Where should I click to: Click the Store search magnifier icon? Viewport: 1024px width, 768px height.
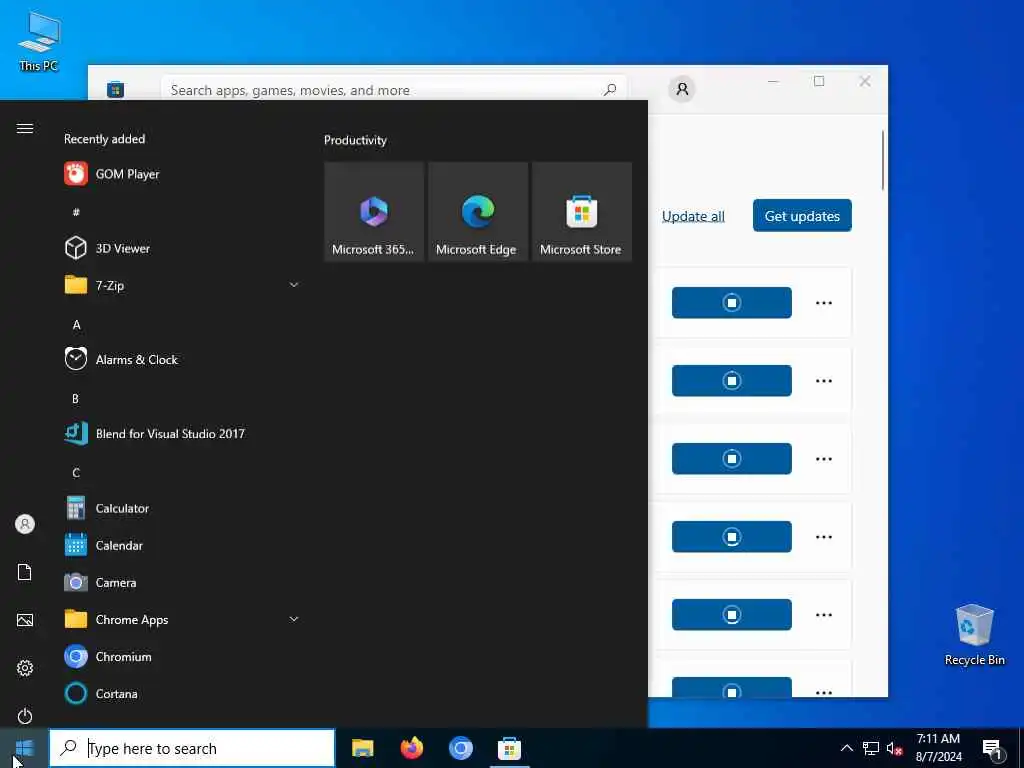click(610, 89)
